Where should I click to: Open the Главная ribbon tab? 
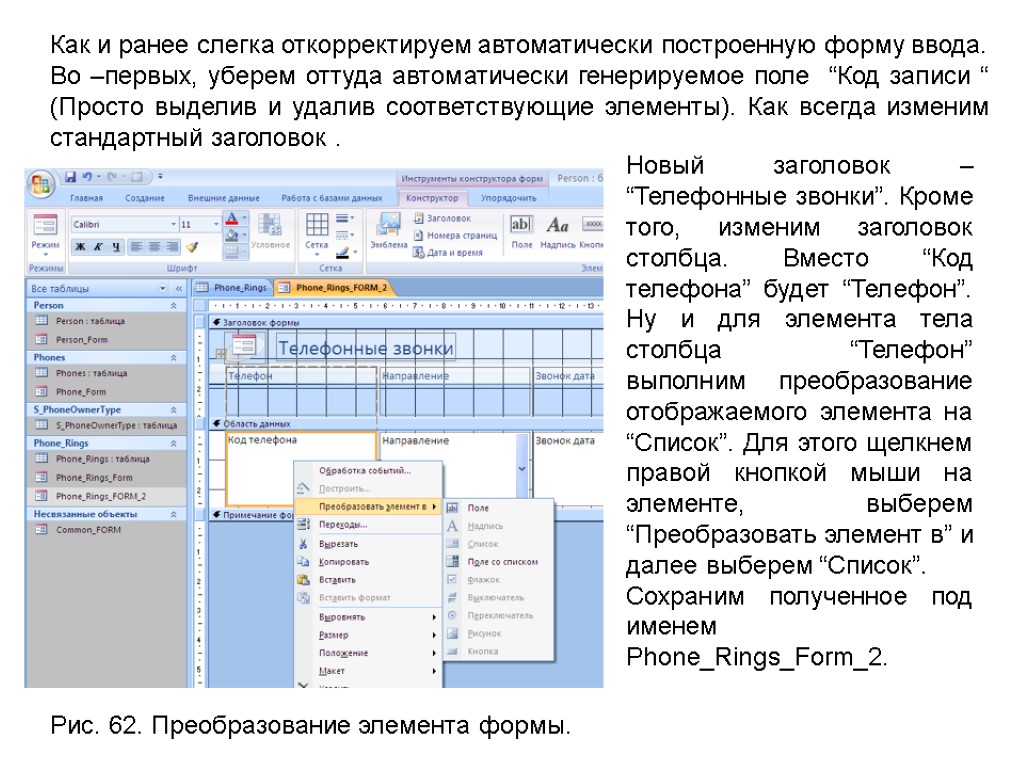pos(86,198)
